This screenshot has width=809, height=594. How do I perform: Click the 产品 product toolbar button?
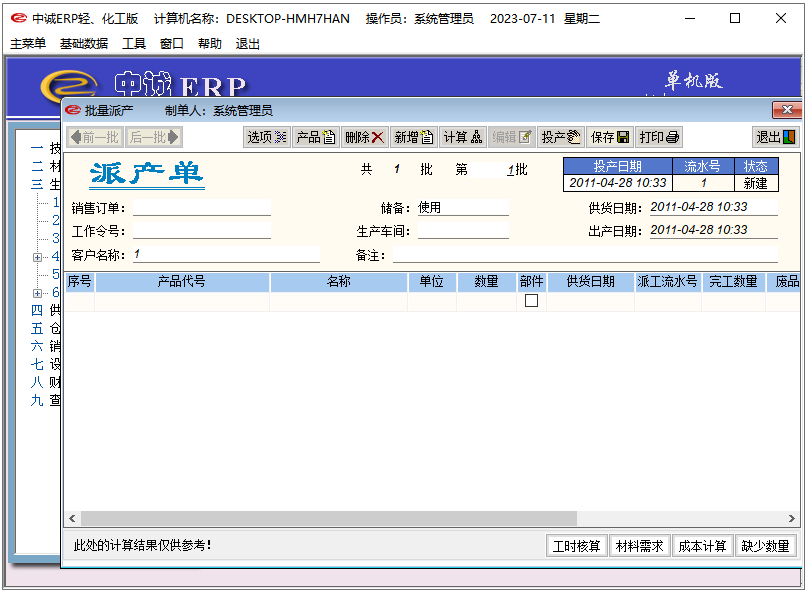click(315, 137)
